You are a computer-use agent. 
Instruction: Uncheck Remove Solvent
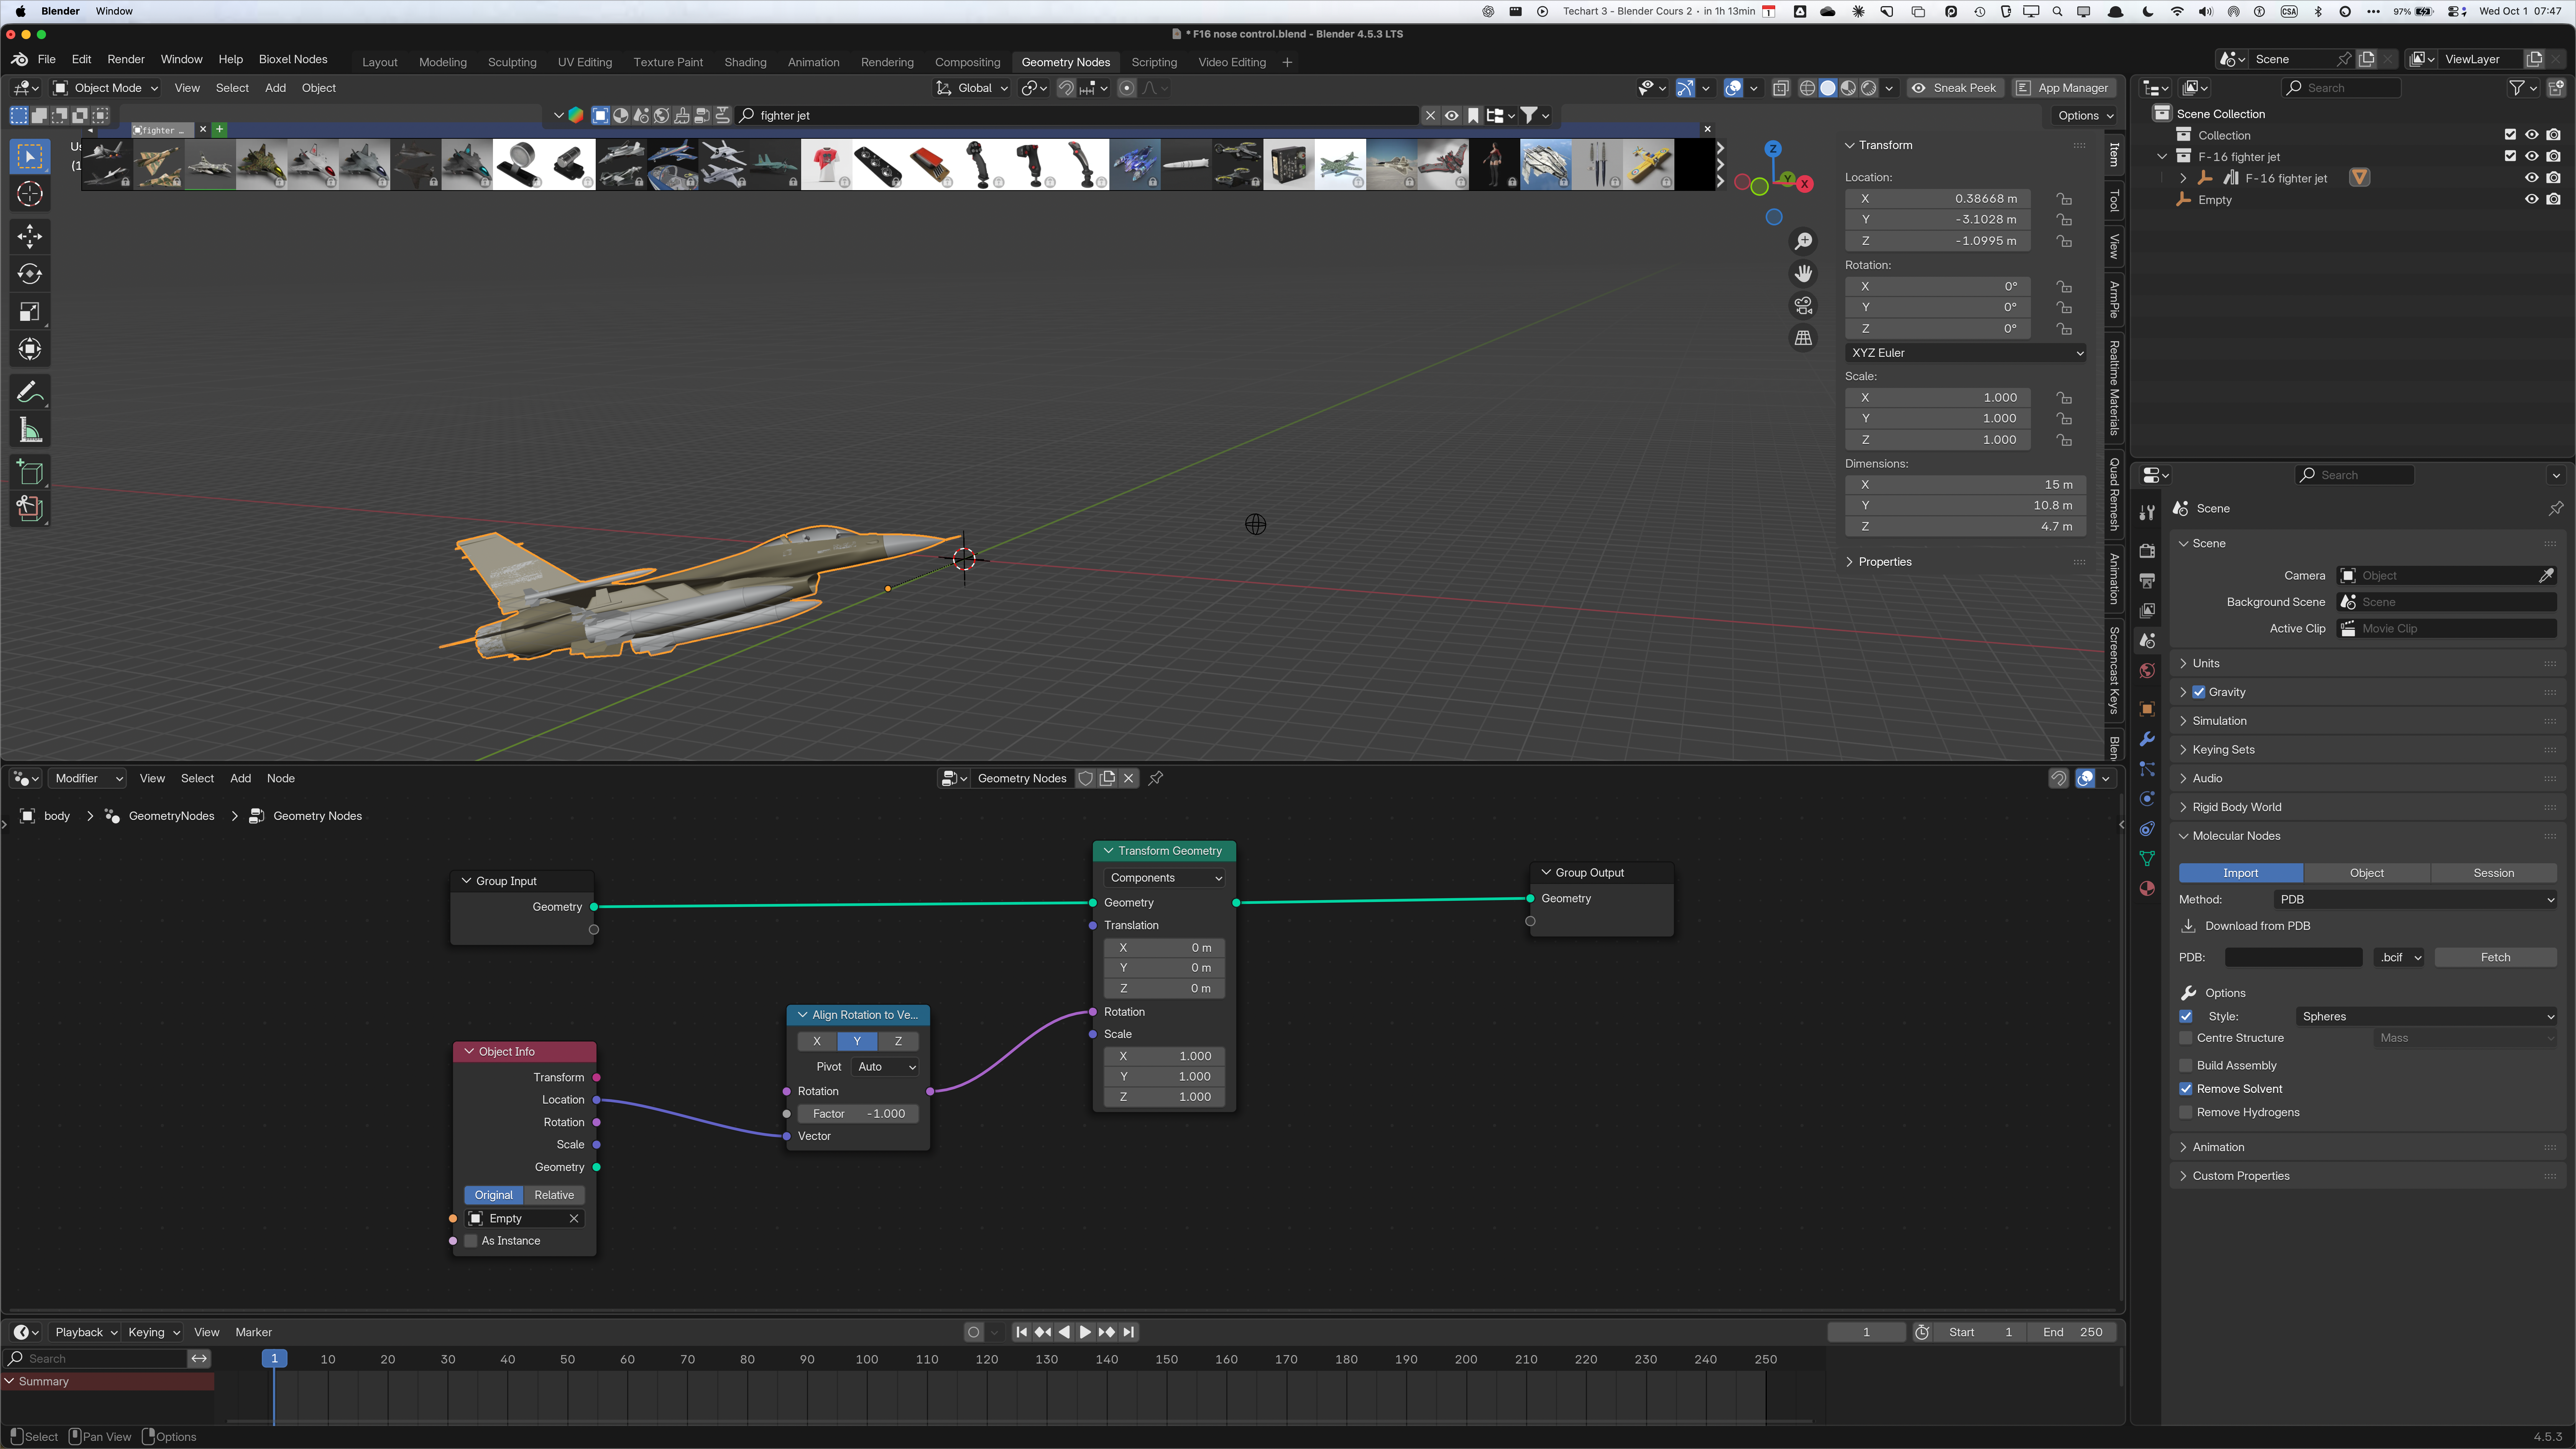coord(2186,1089)
